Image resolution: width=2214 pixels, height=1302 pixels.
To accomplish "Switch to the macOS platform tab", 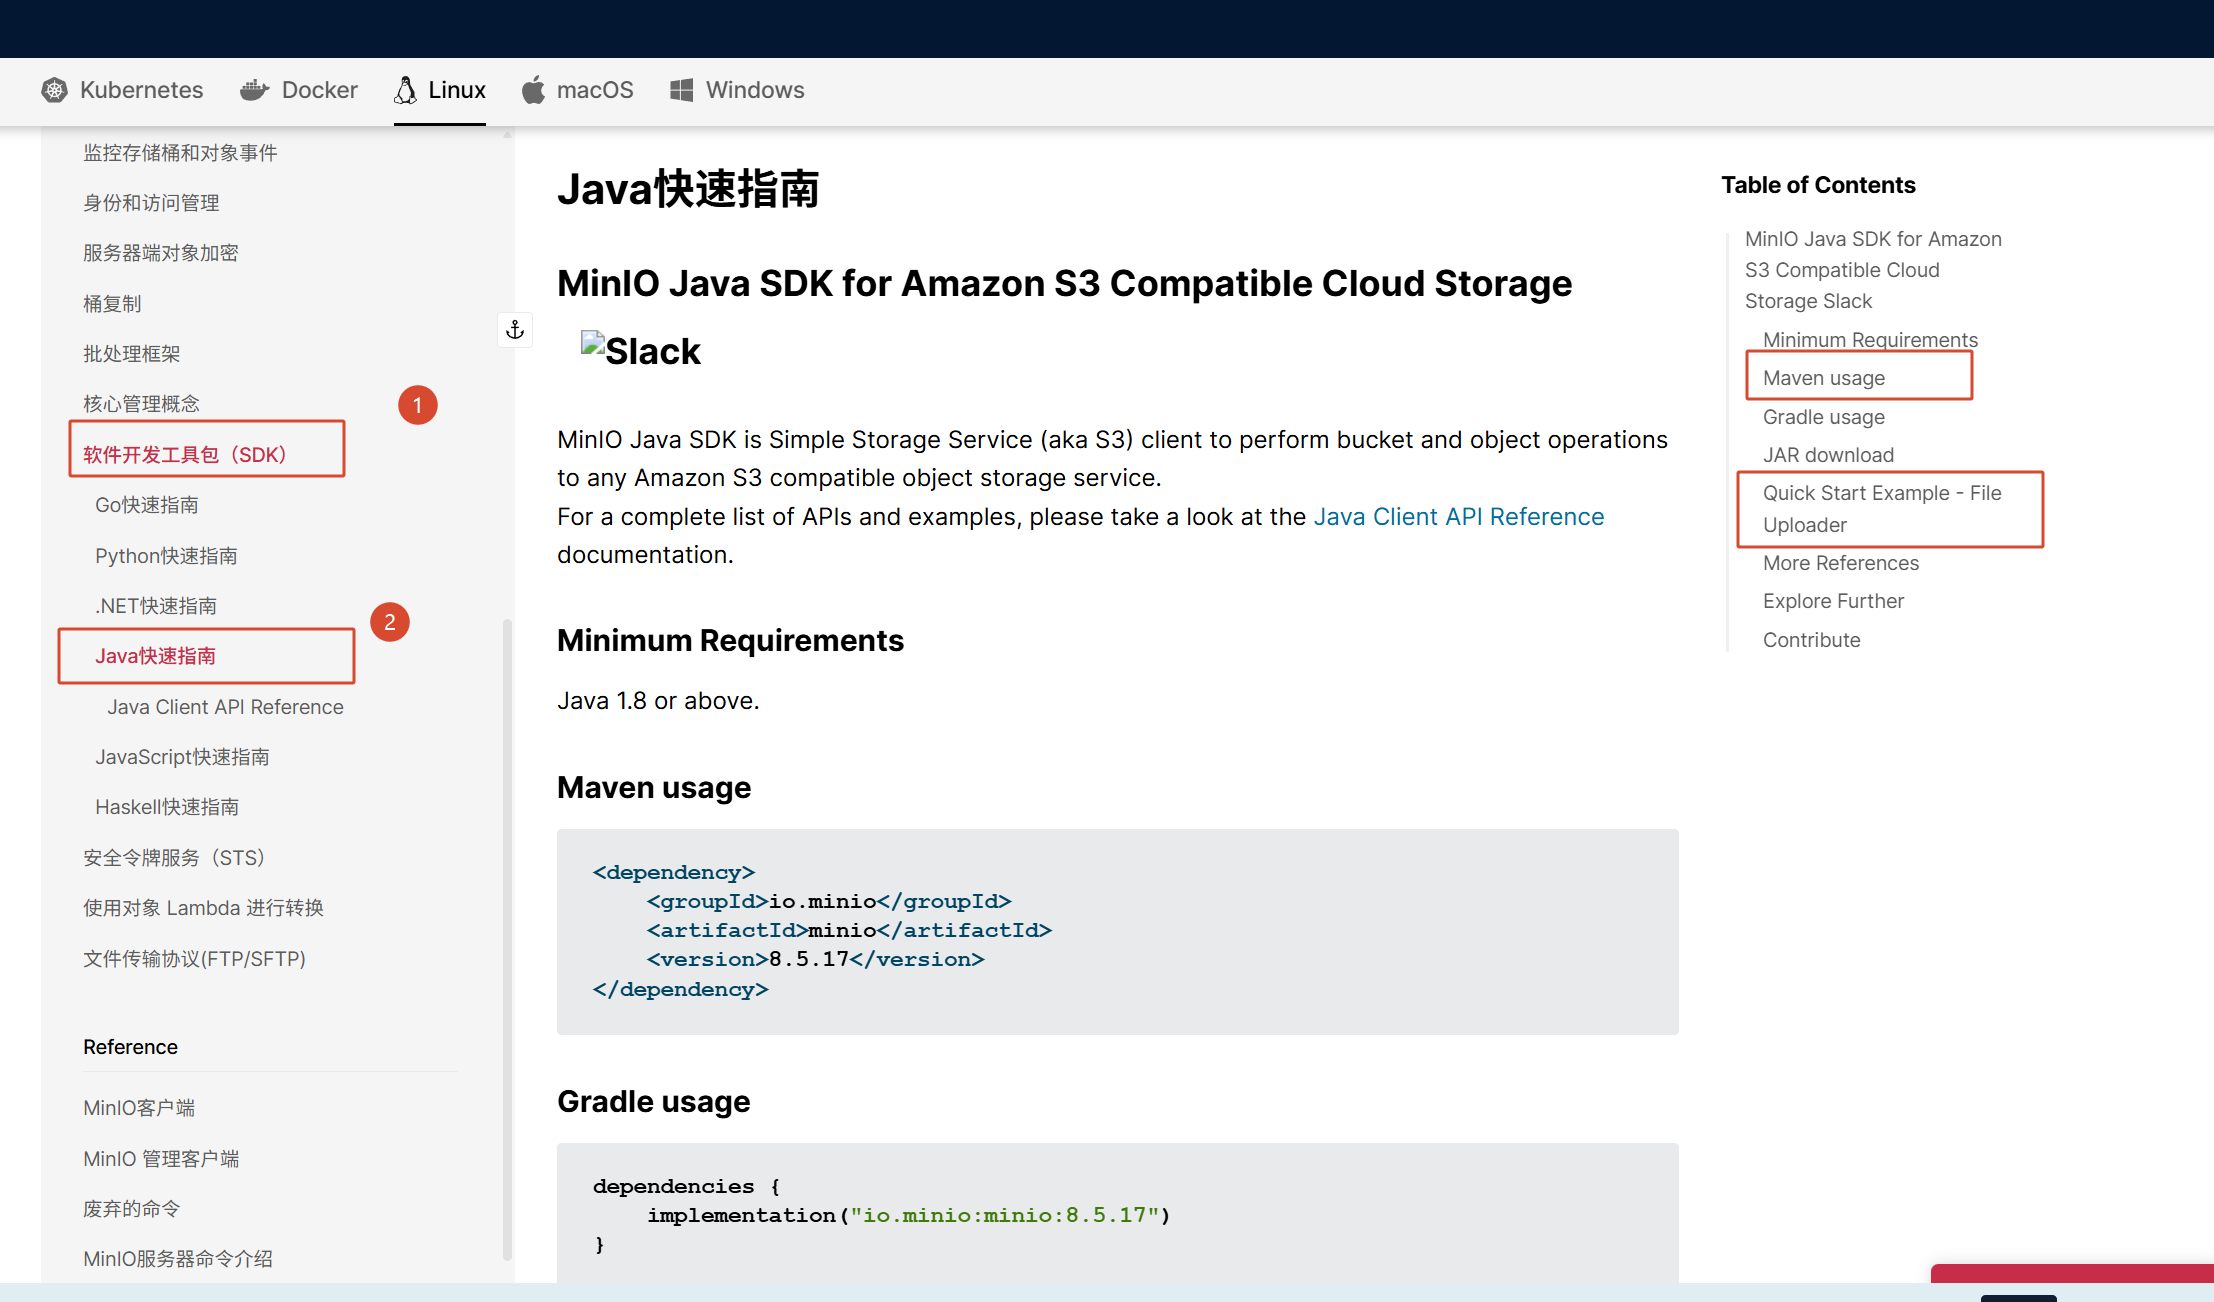I will click(x=577, y=90).
